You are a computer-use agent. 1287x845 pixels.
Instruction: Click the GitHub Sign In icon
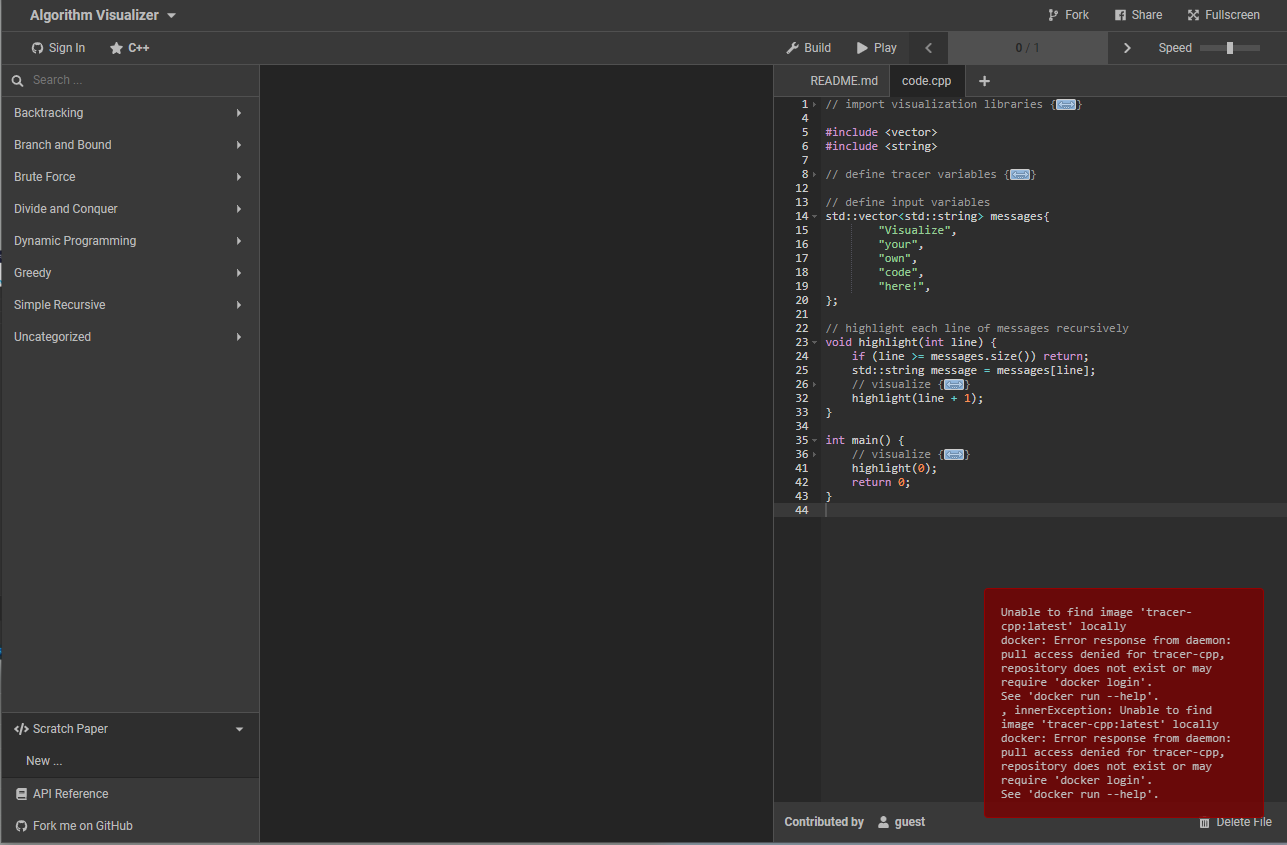38,48
